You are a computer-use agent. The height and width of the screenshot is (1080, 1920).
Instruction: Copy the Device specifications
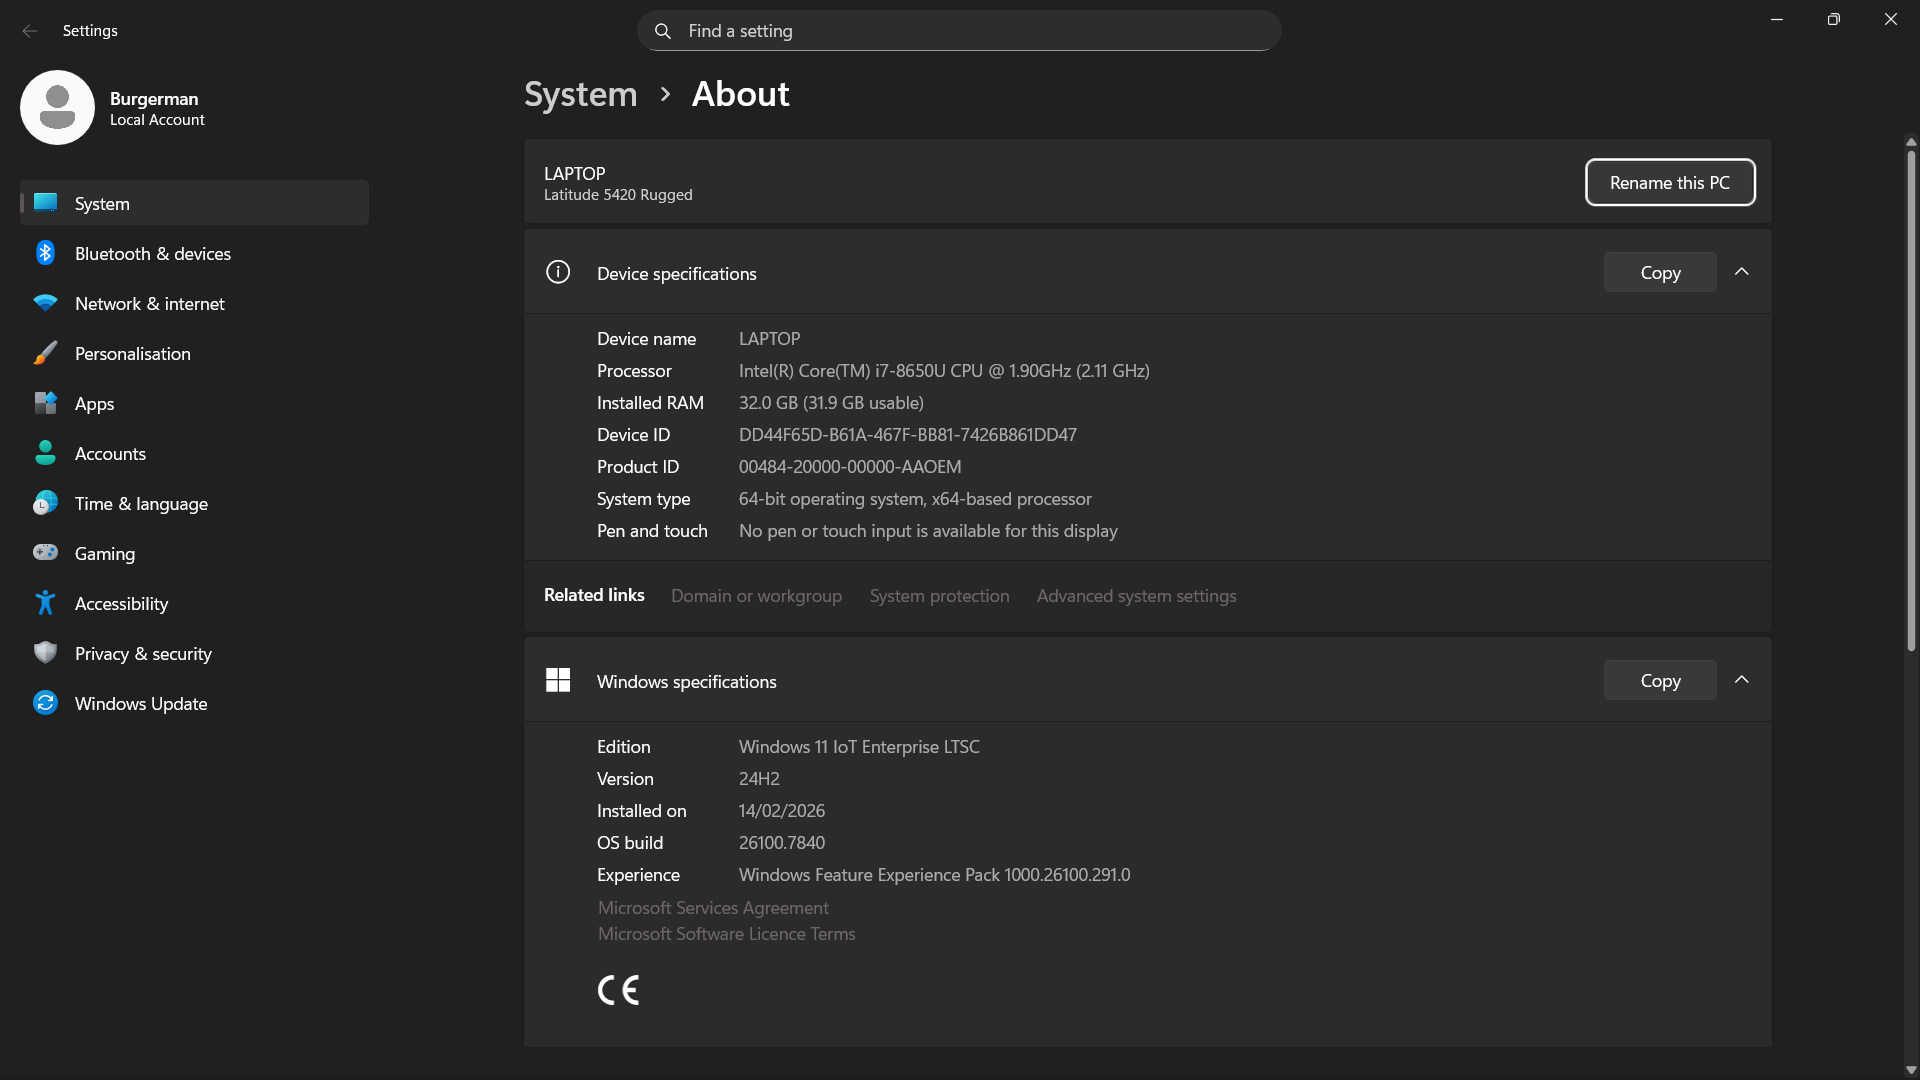[1659, 272]
